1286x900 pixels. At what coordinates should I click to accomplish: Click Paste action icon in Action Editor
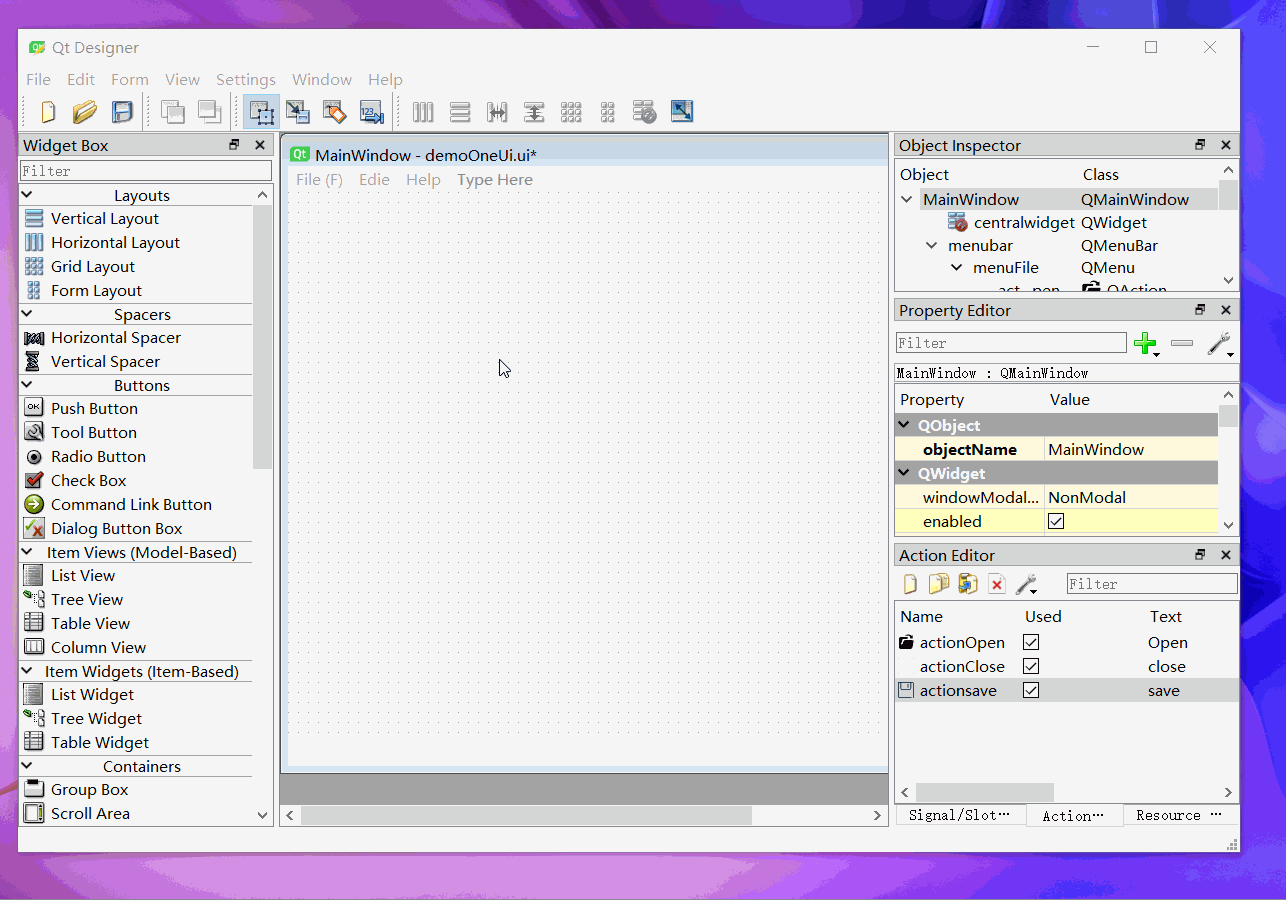[967, 584]
